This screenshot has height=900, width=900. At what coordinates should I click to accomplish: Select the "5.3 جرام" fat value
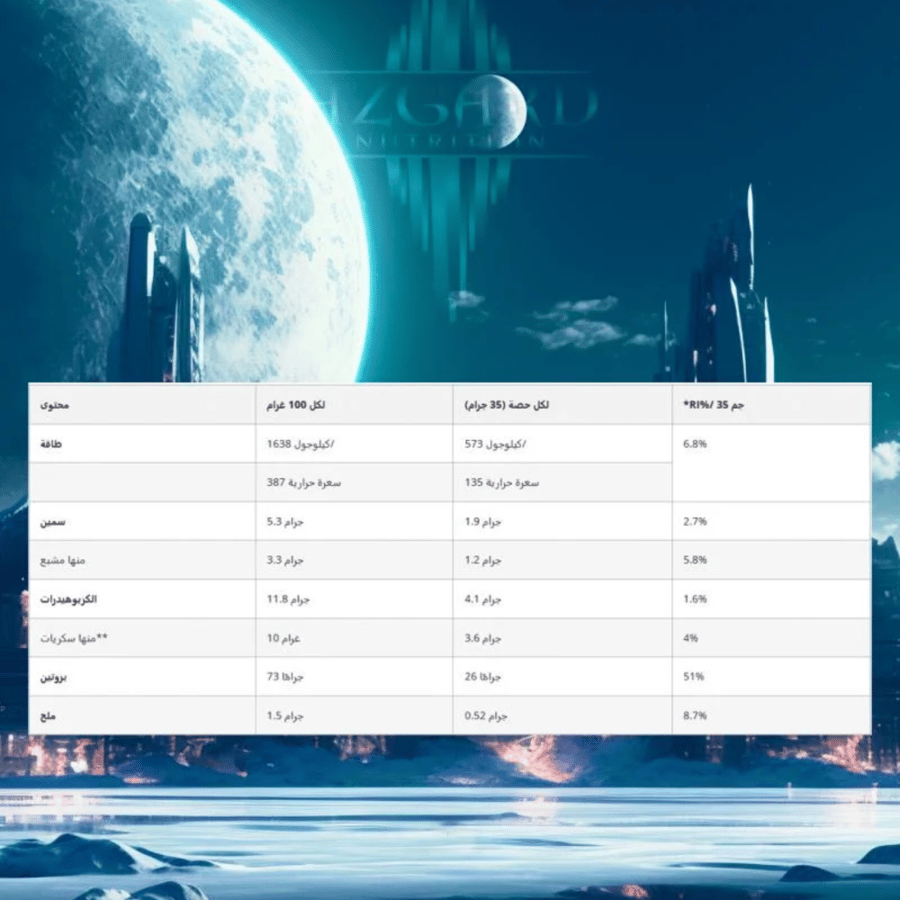(285, 522)
